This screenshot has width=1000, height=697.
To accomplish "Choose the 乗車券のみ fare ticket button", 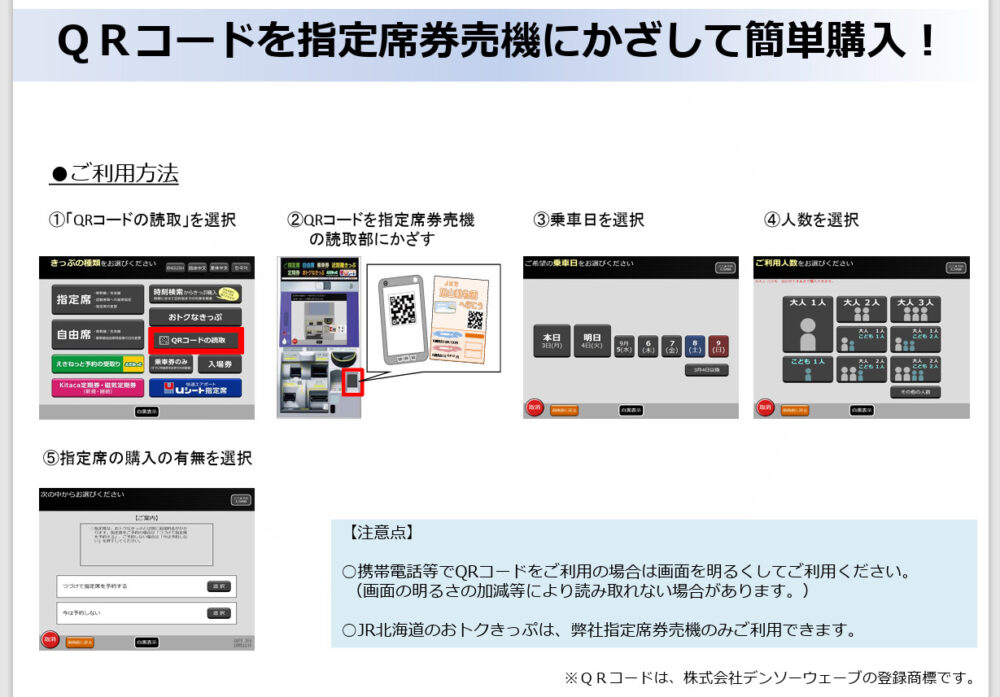I will click(x=170, y=364).
